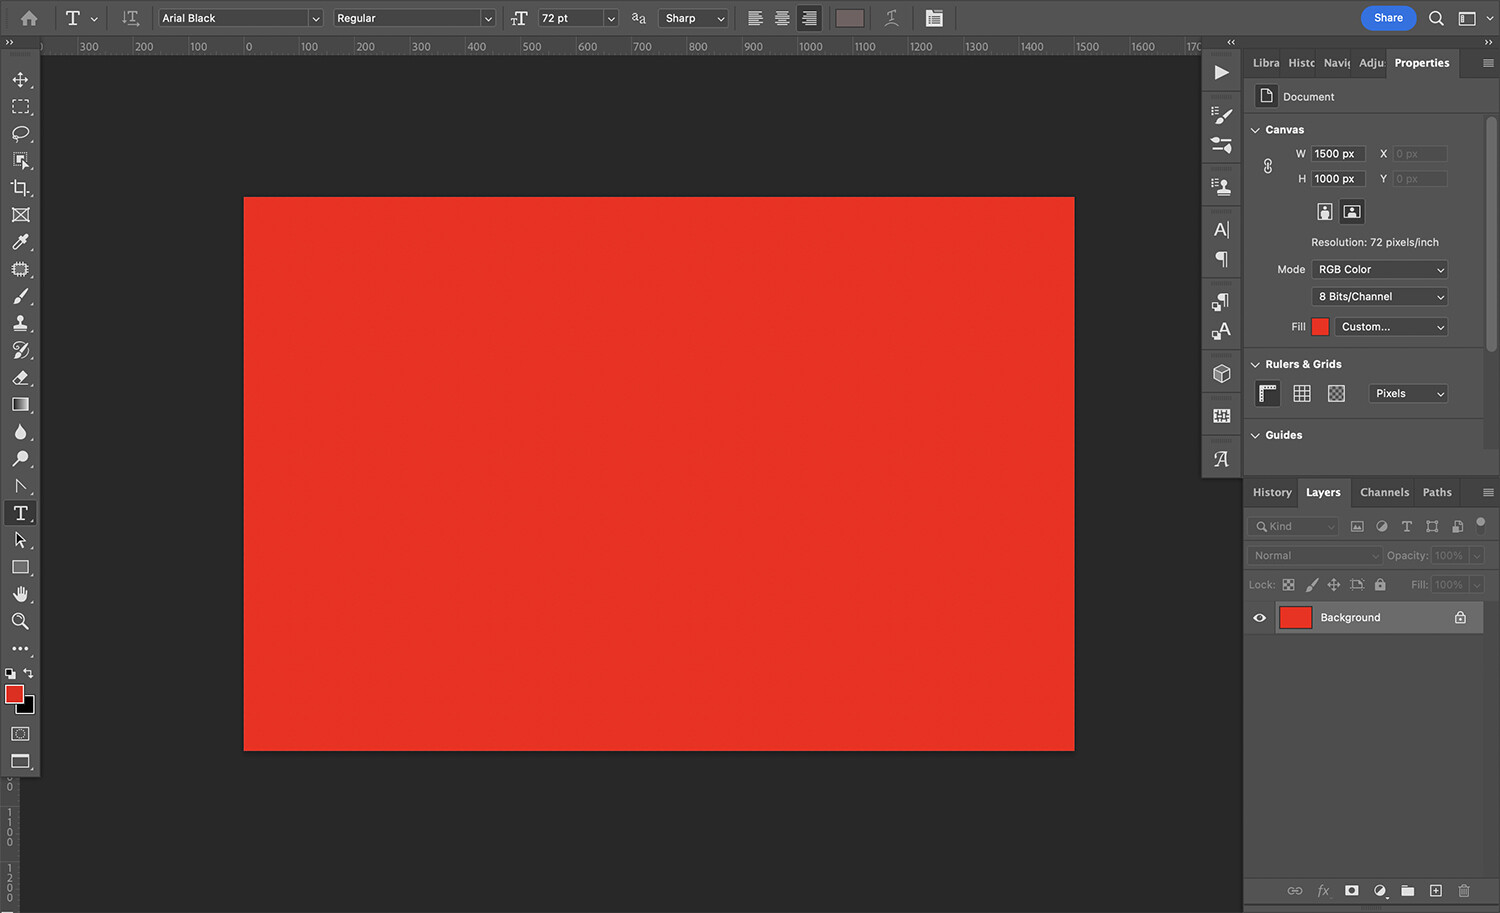This screenshot has width=1500, height=913.
Task: Choose the Crop tool
Action: (20, 188)
